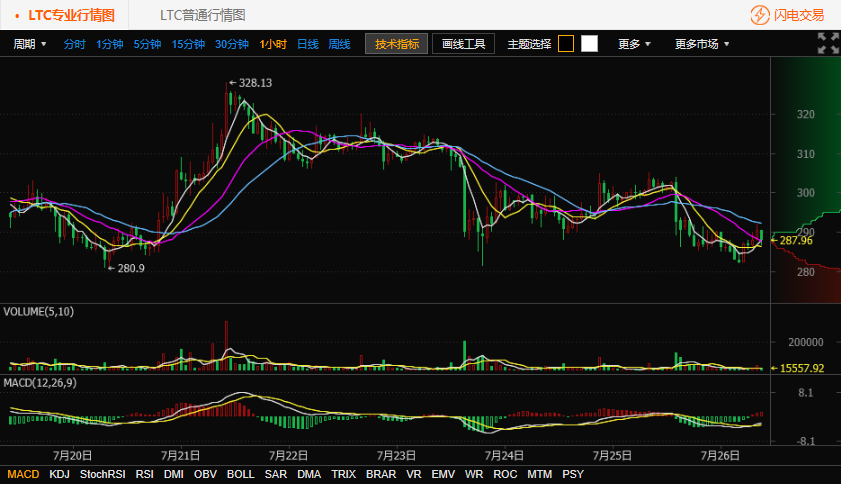Image resolution: width=841 pixels, height=485 pixels.
Task: Select 1小时 interval
Action: click(x=273, y=44)
